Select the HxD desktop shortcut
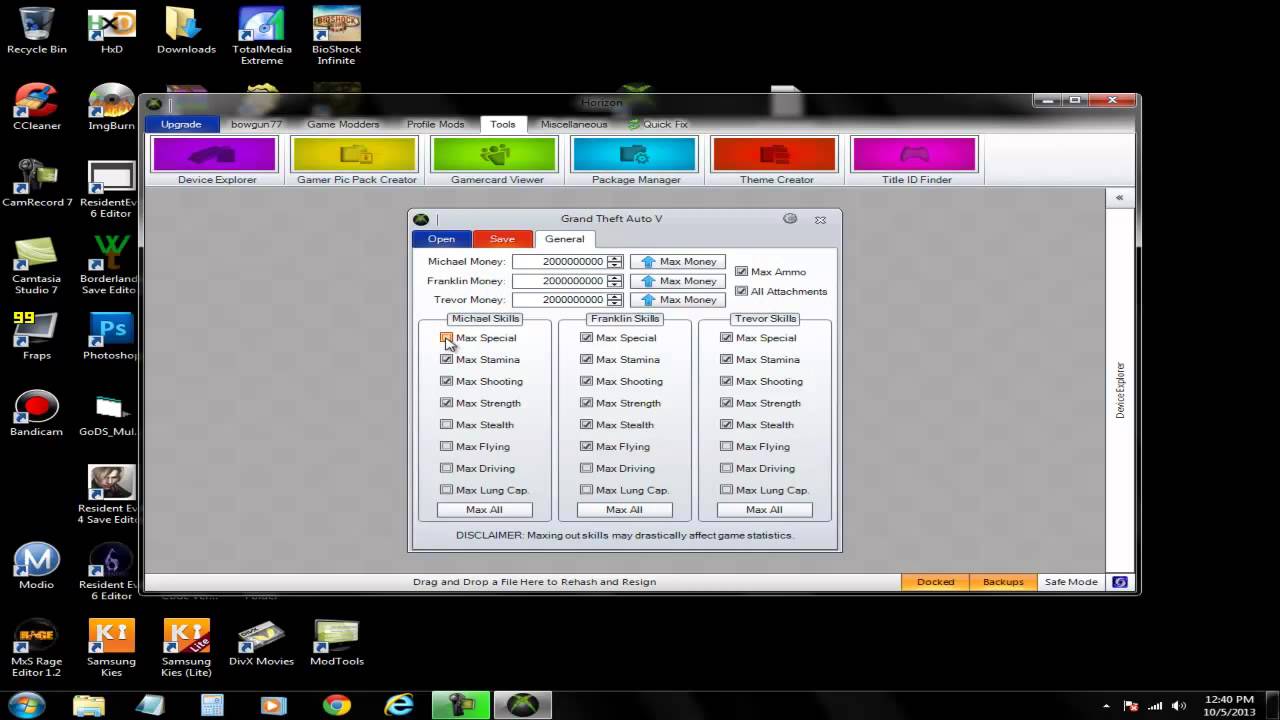This screenshot has width=1280, height=720. 112,30
